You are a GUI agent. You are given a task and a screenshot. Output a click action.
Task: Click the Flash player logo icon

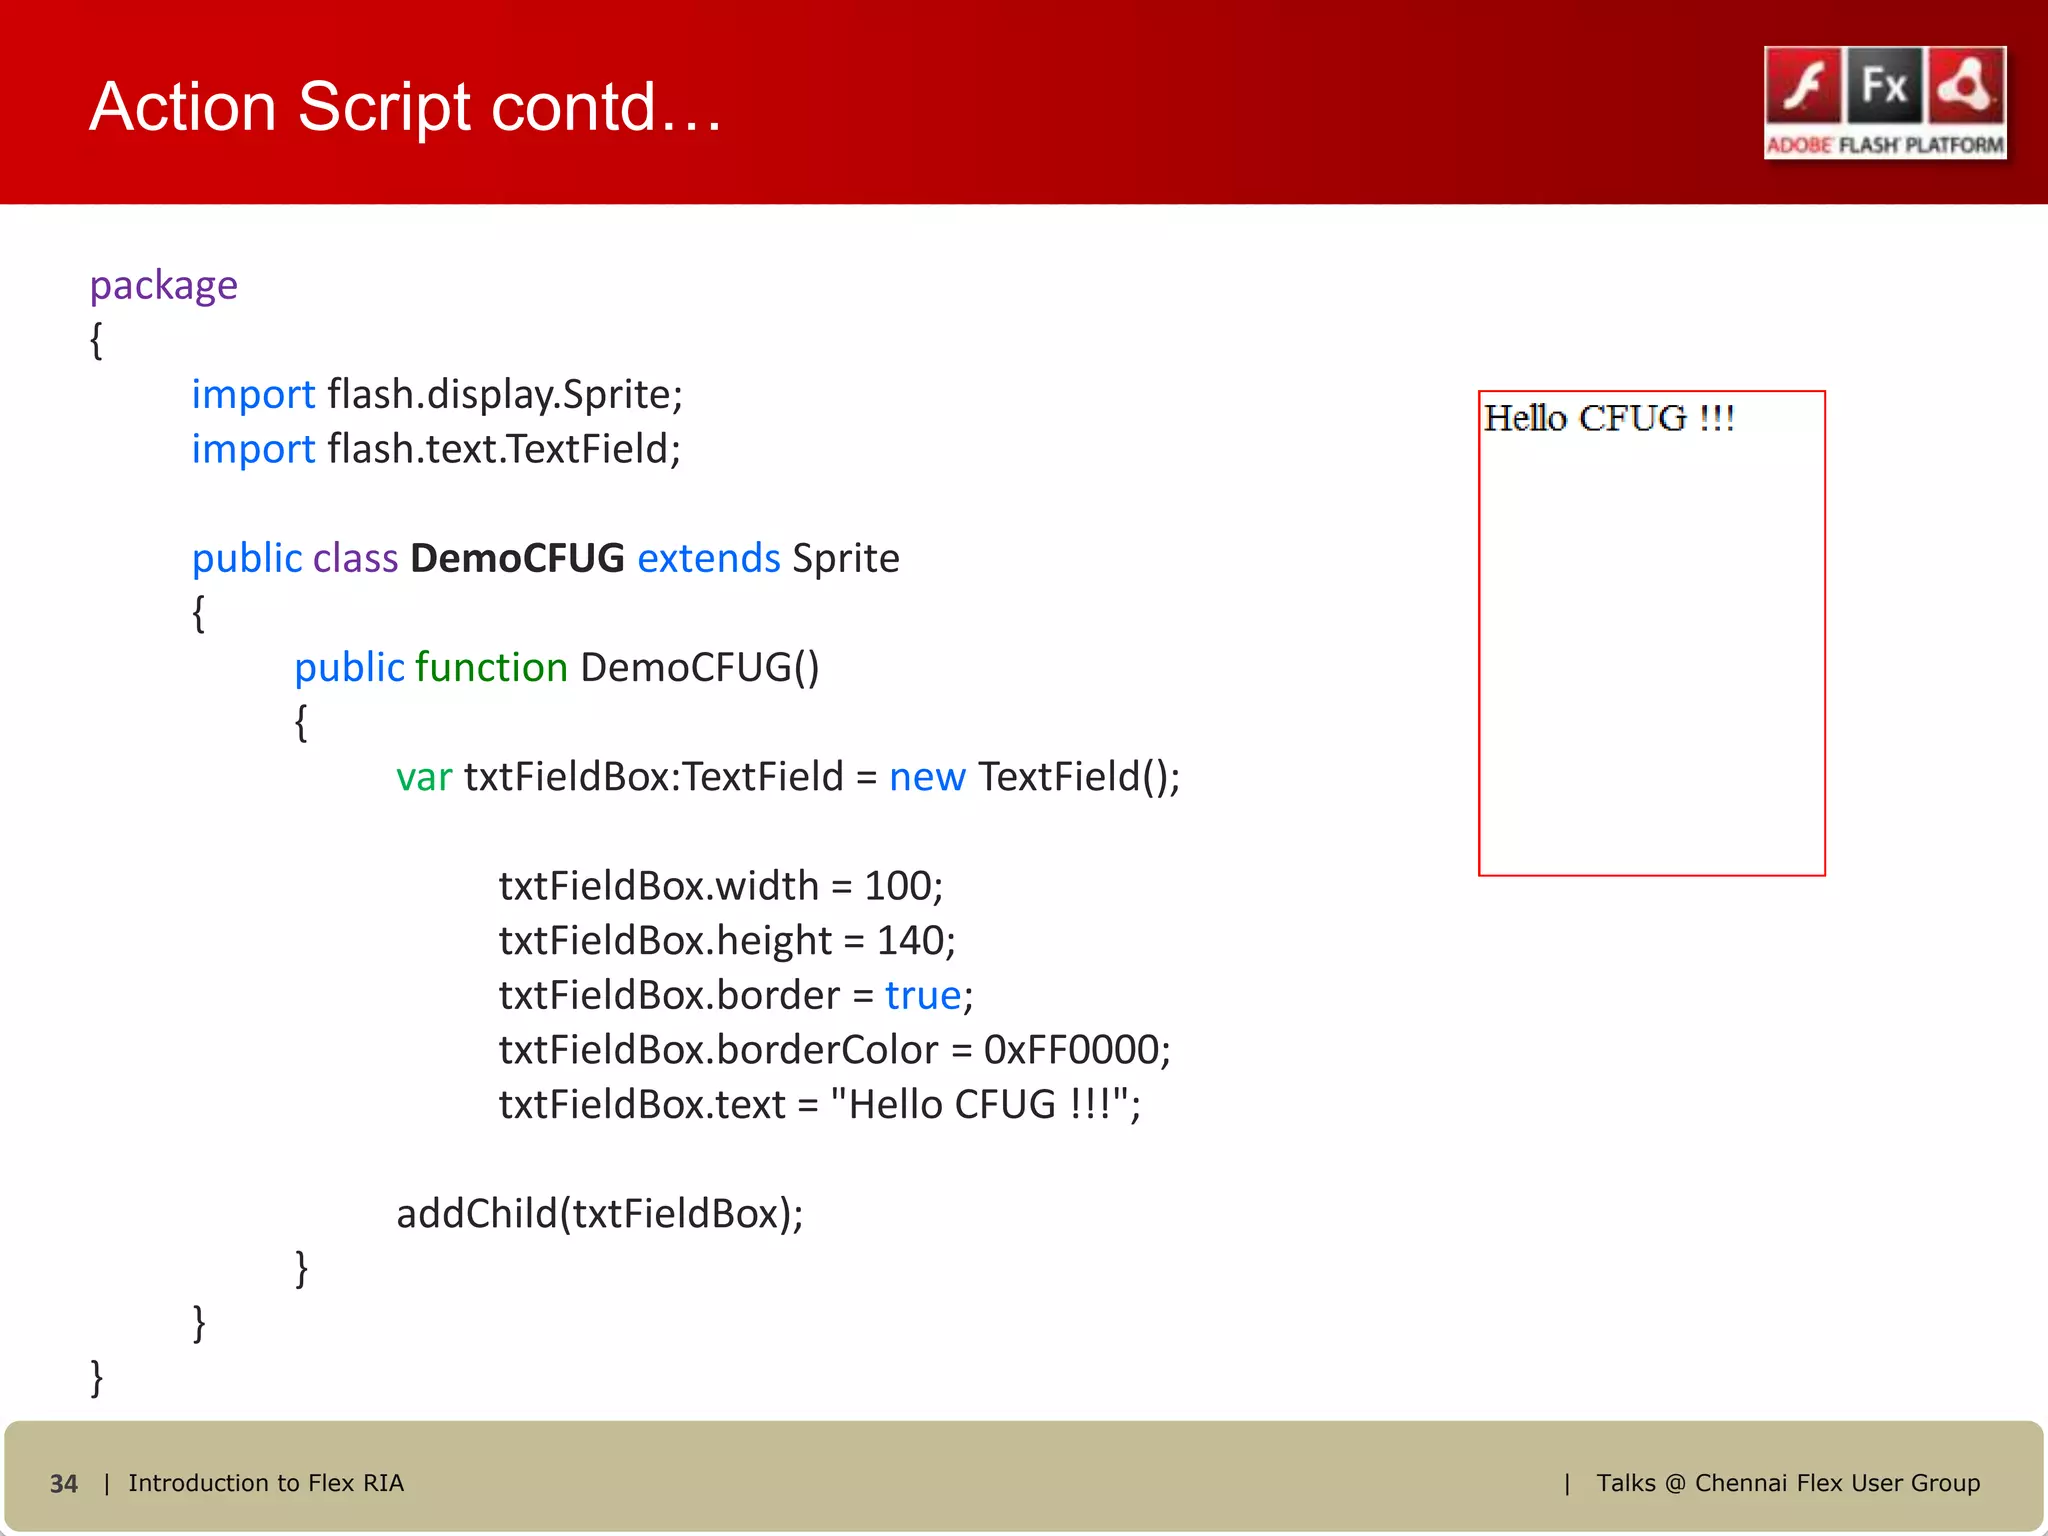point(1804,86)
